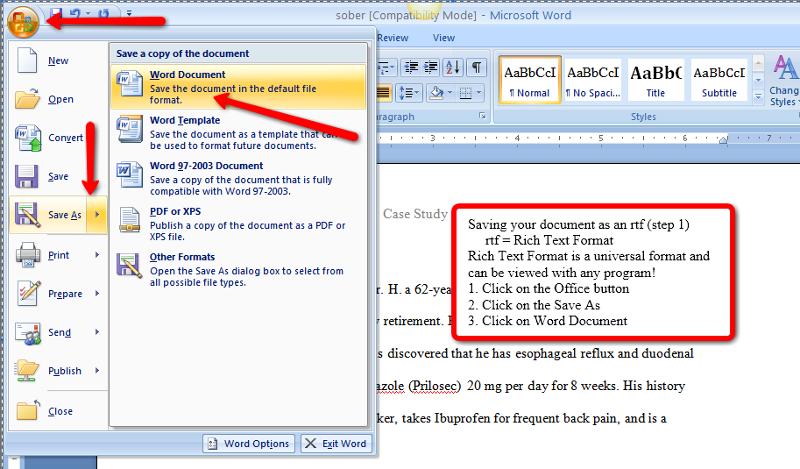The height and width of the screenshot is (469, 800).
Task: Click the right indent marker on ruler
Action: 723,140
